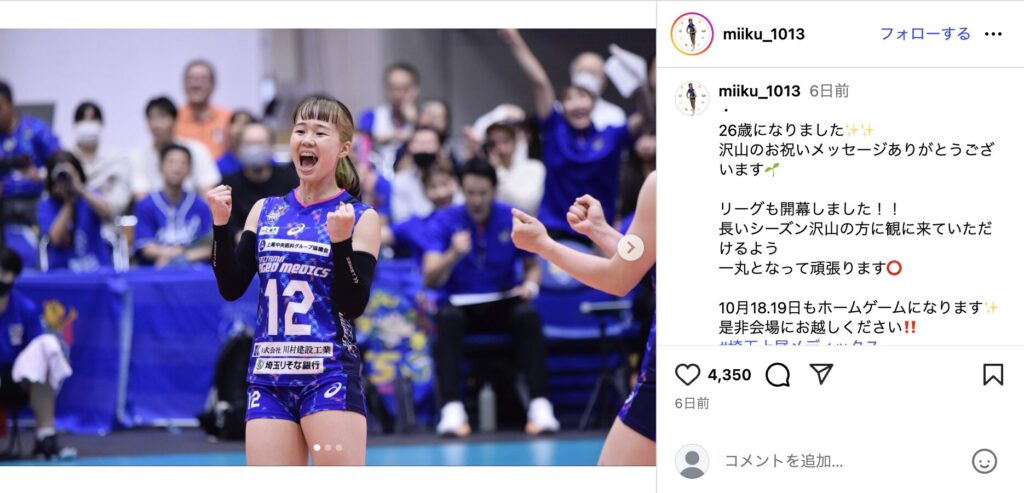
Task: Open emoji picker smiley icon
Action: (x=984, y=462)
